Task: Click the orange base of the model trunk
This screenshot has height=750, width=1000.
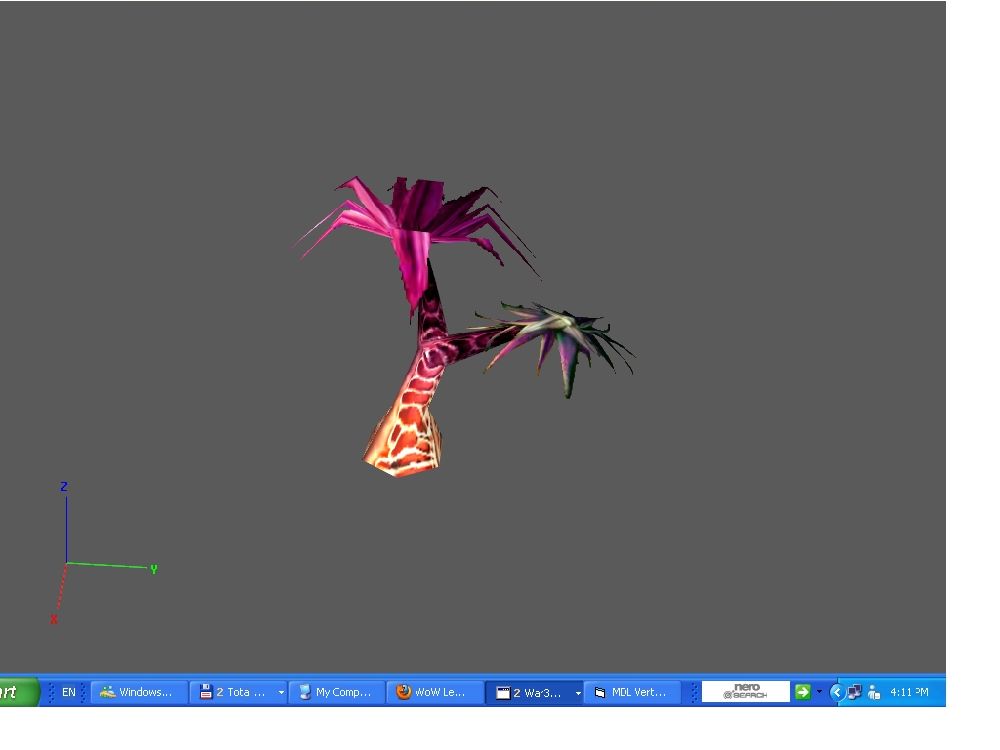Action: (404, 440)
